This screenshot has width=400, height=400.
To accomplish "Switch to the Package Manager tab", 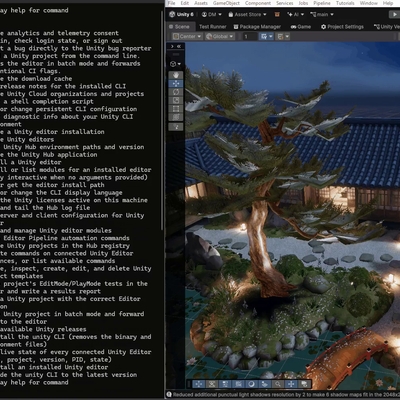I will point(257,27).
